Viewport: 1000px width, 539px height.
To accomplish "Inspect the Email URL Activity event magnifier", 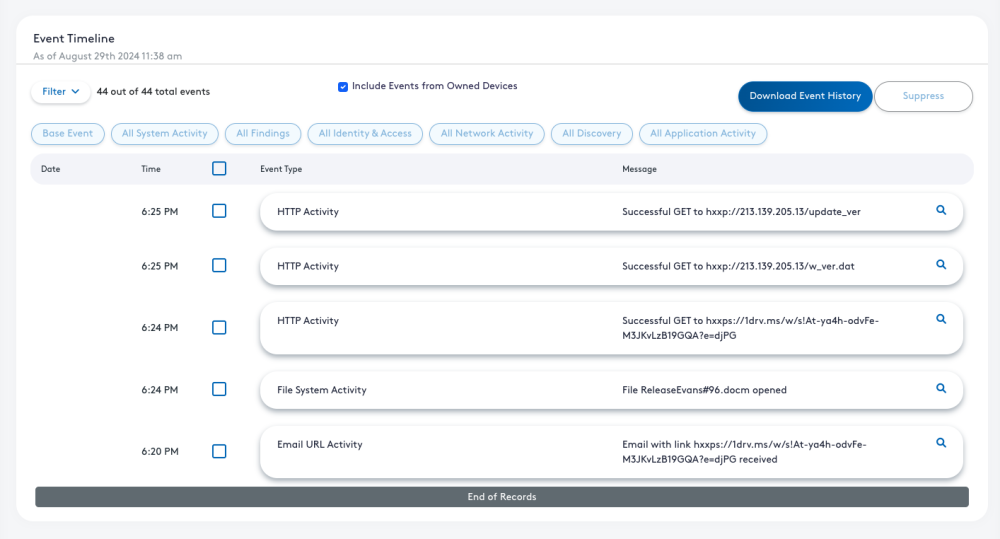I will point(941,443).
